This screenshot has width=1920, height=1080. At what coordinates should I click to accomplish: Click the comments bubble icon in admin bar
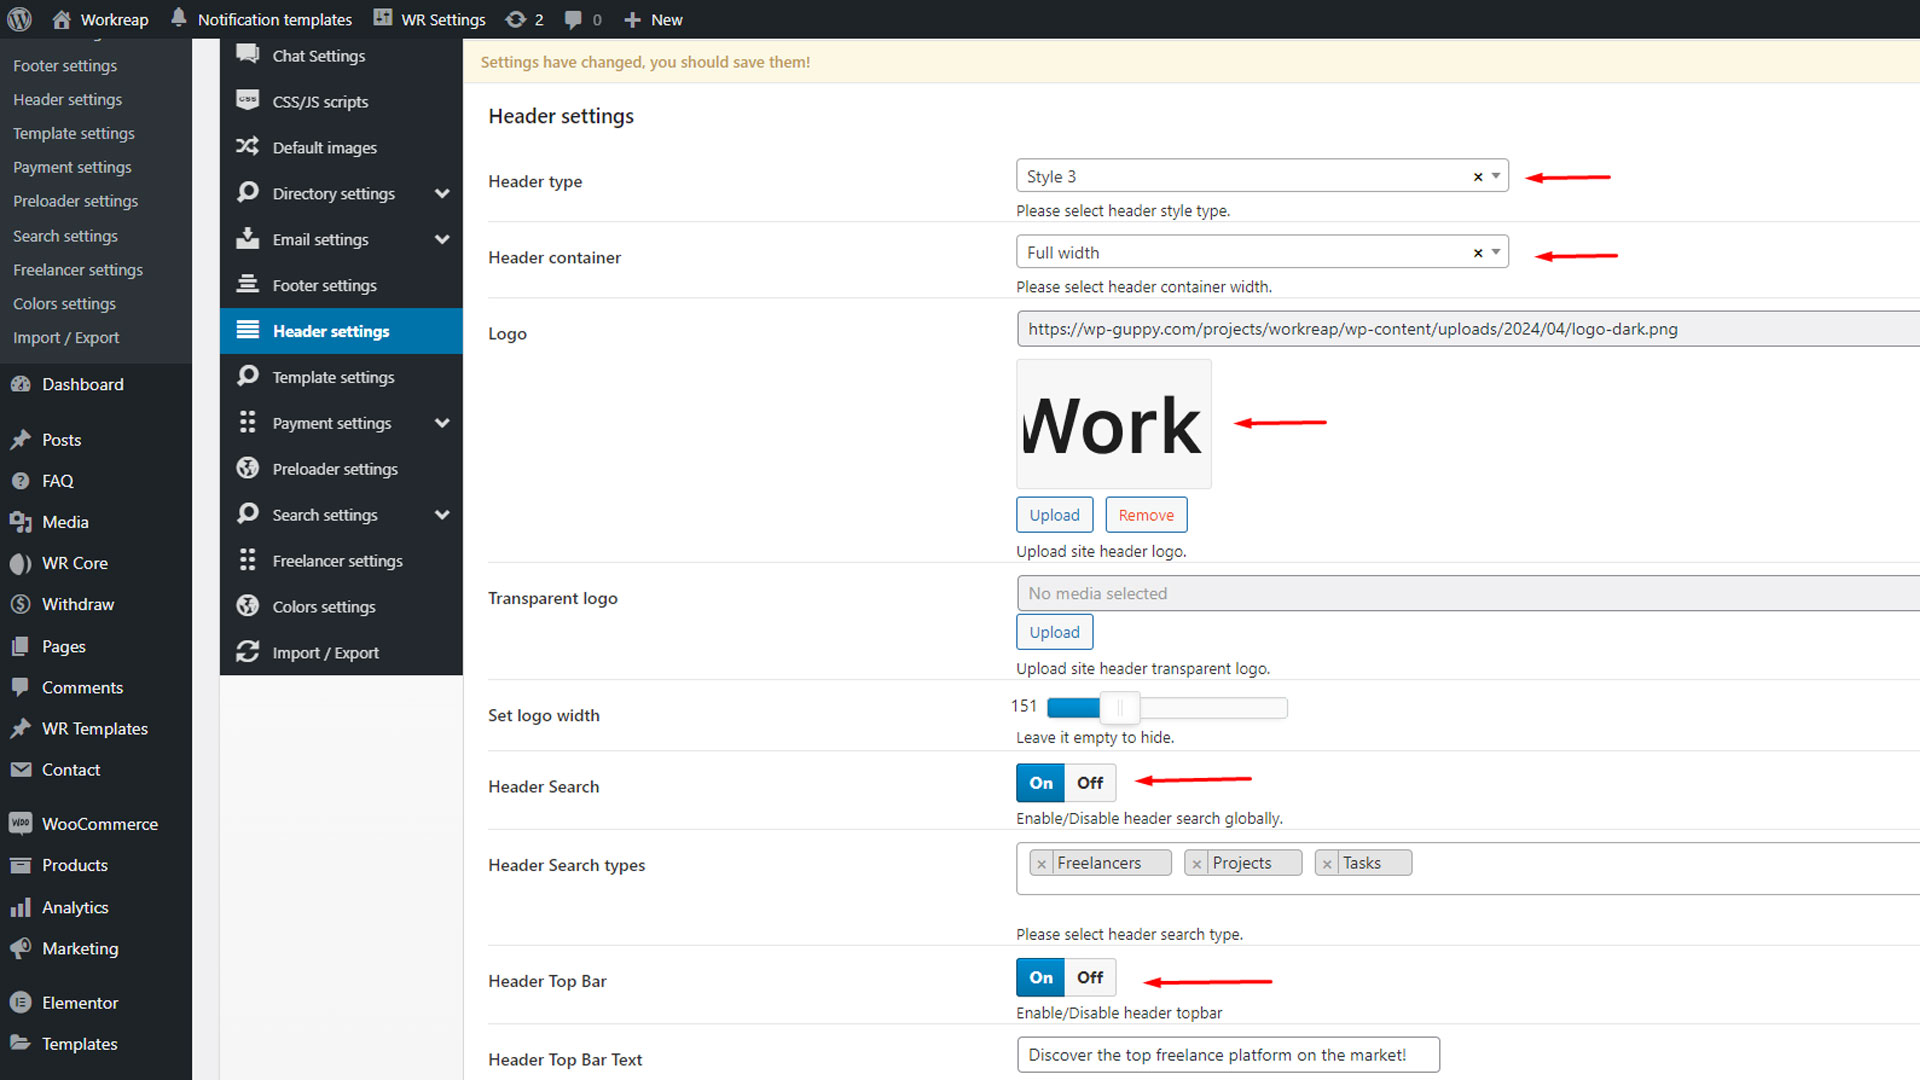[573, 19]
